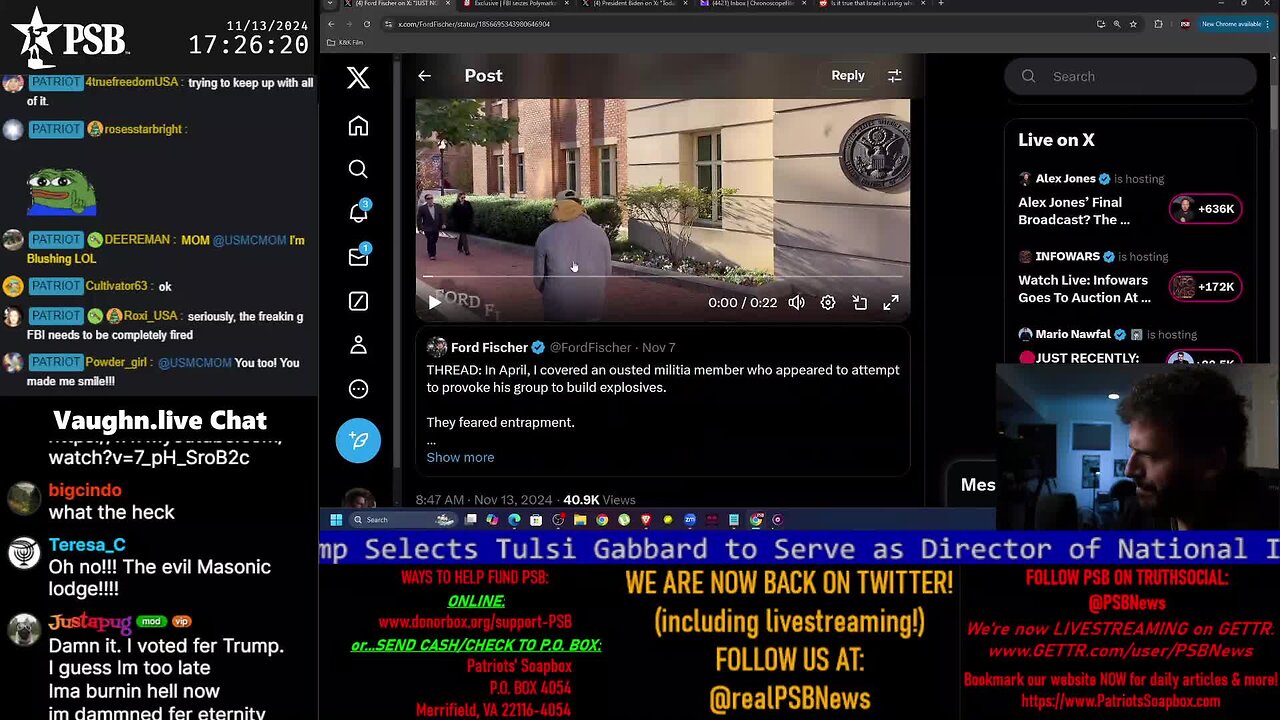Image resolution: width=1280 pixels, height=720 pixels.
Task: Expand the video to fullscreen
Action: [891, 302]
